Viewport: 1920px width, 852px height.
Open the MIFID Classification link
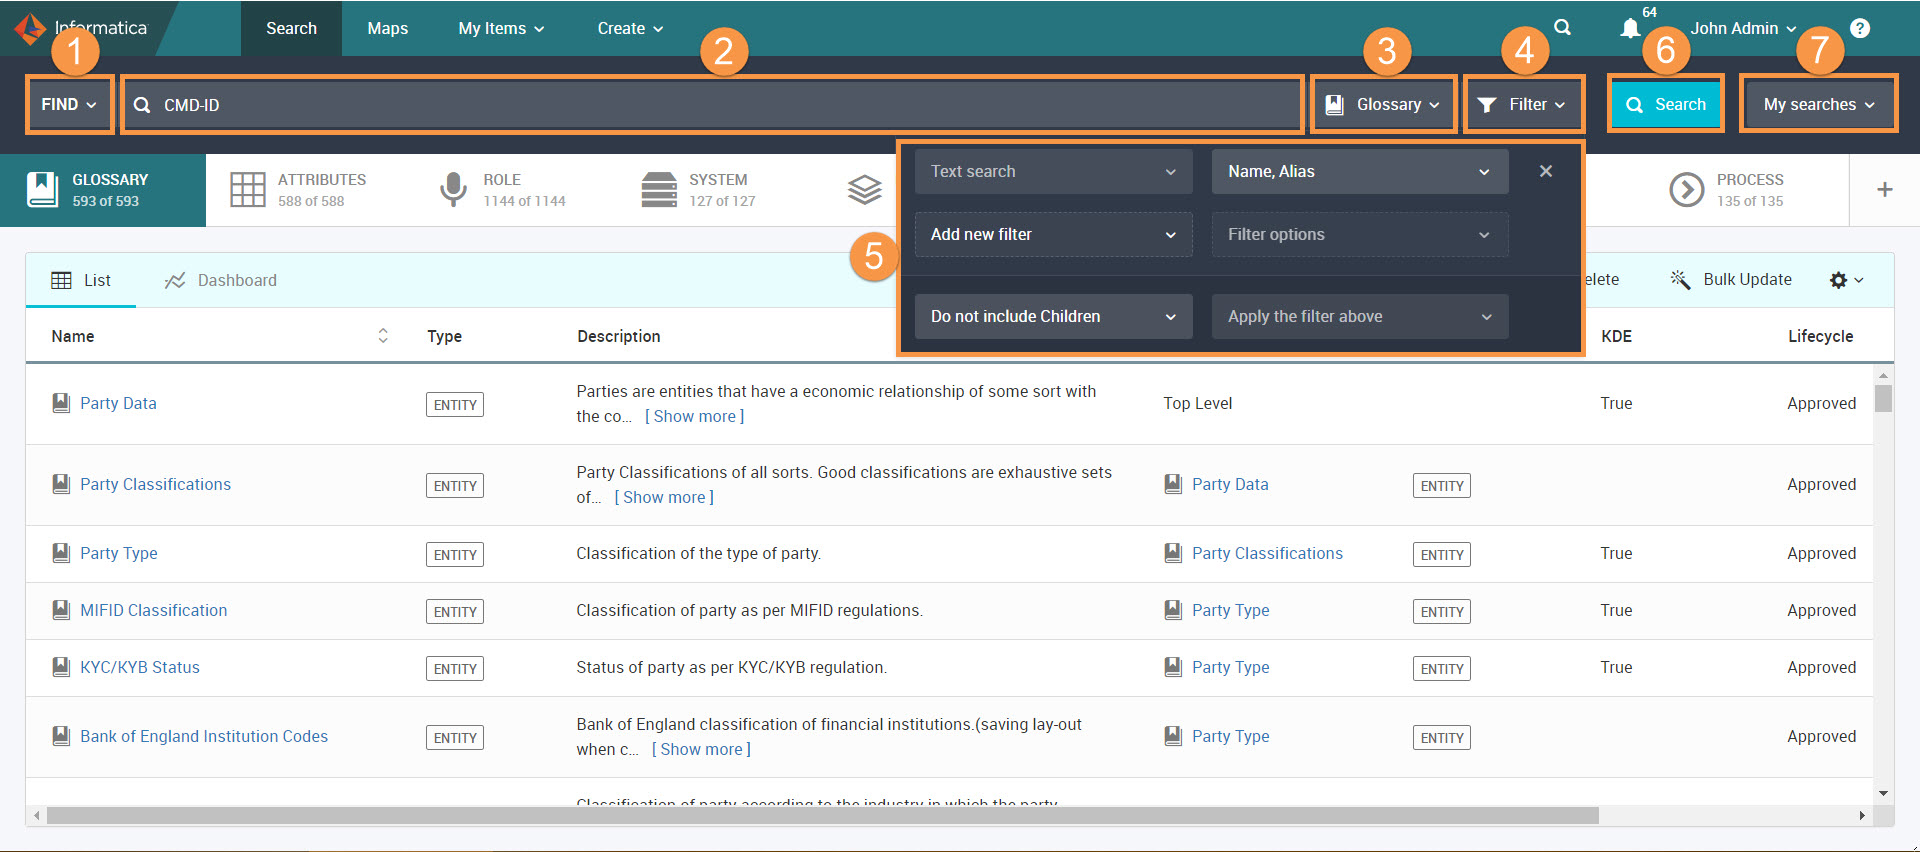tap(153, 610)
